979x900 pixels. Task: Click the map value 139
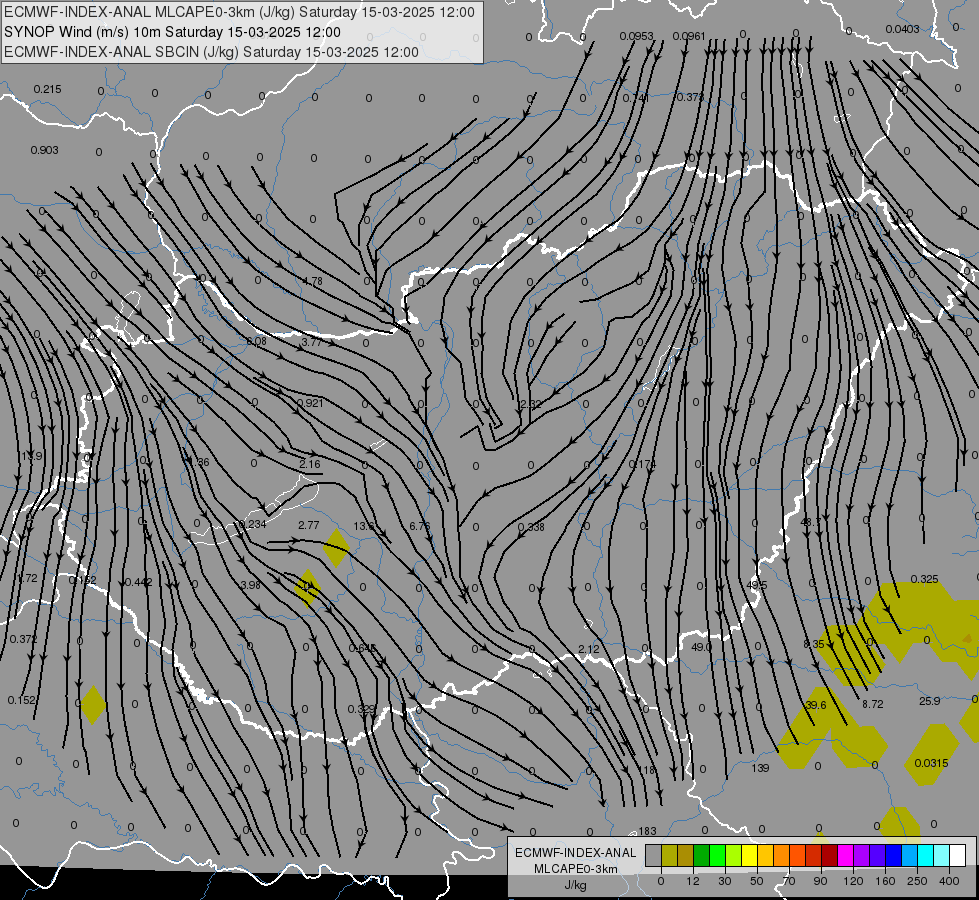tap(760, 768)
